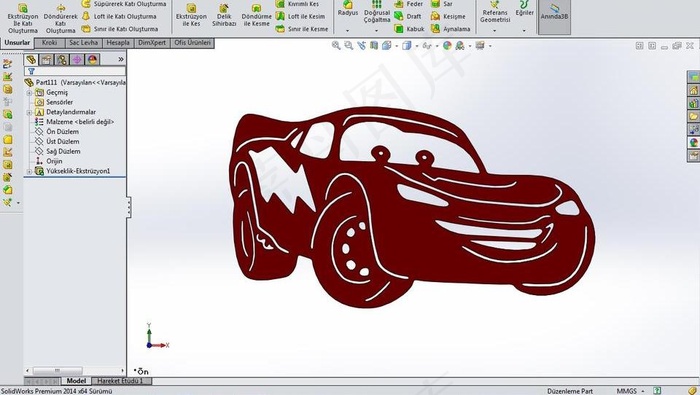Open Design Library task pane tab
This screenshot has width=700, height=395.
pos(693,104)
